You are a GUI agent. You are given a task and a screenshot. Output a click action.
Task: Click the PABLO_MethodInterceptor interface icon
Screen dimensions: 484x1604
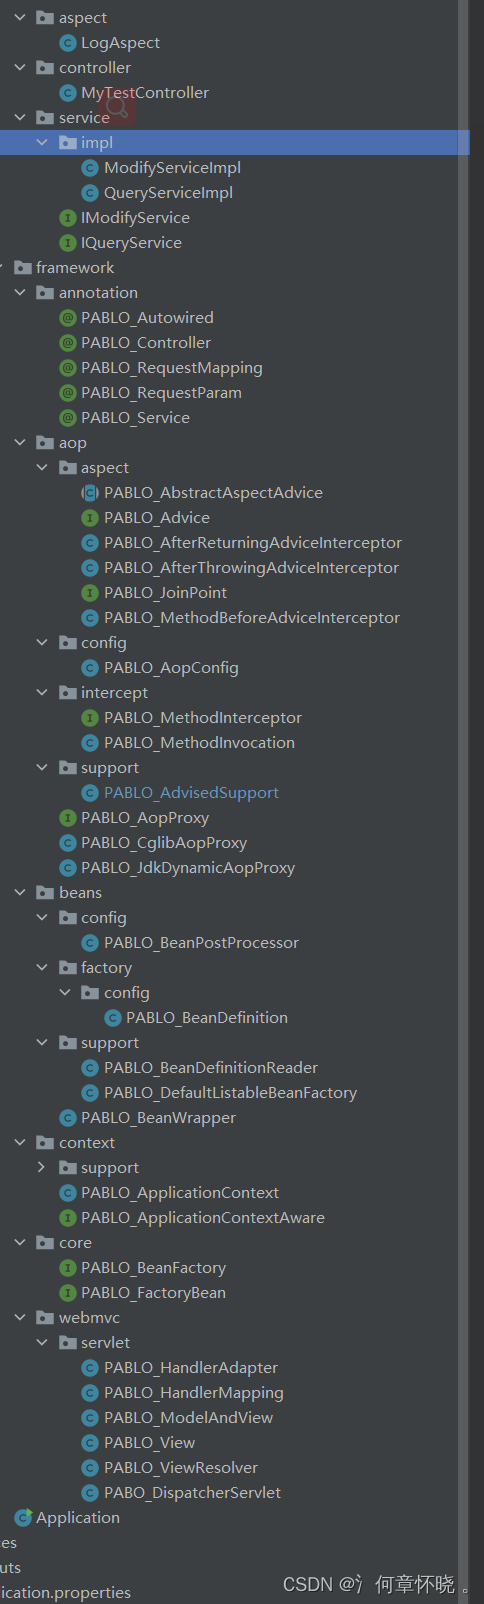pos(90,718)
